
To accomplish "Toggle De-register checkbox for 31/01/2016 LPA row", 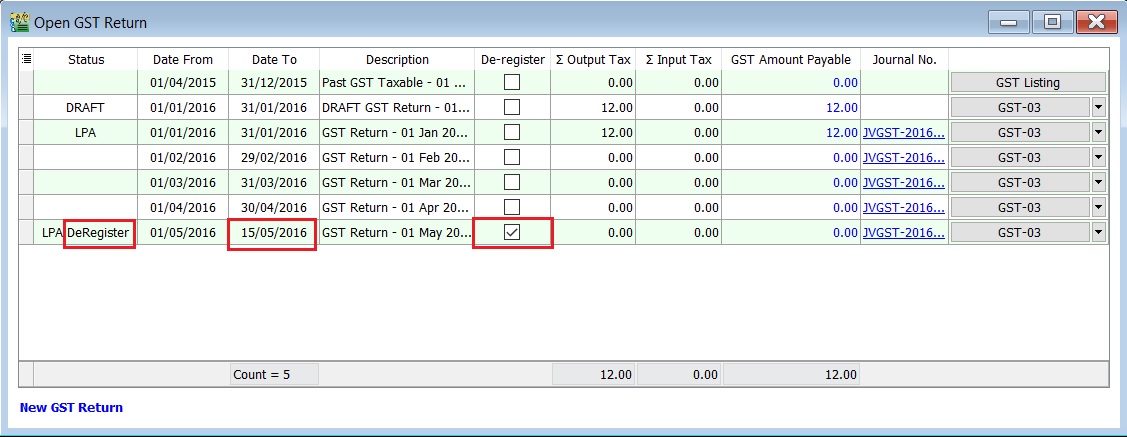I will 512,132.
